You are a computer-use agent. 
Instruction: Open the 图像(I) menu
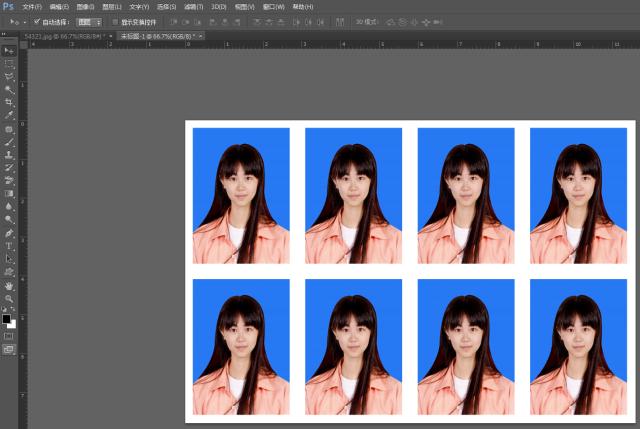pos(85,6)
